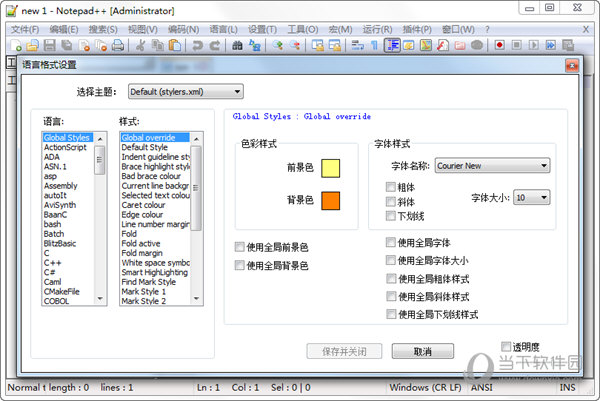Close the 语言格式设置 dialog
This screenshot has width=600, height=401.
pyautogui.click(x=572, y=66)
